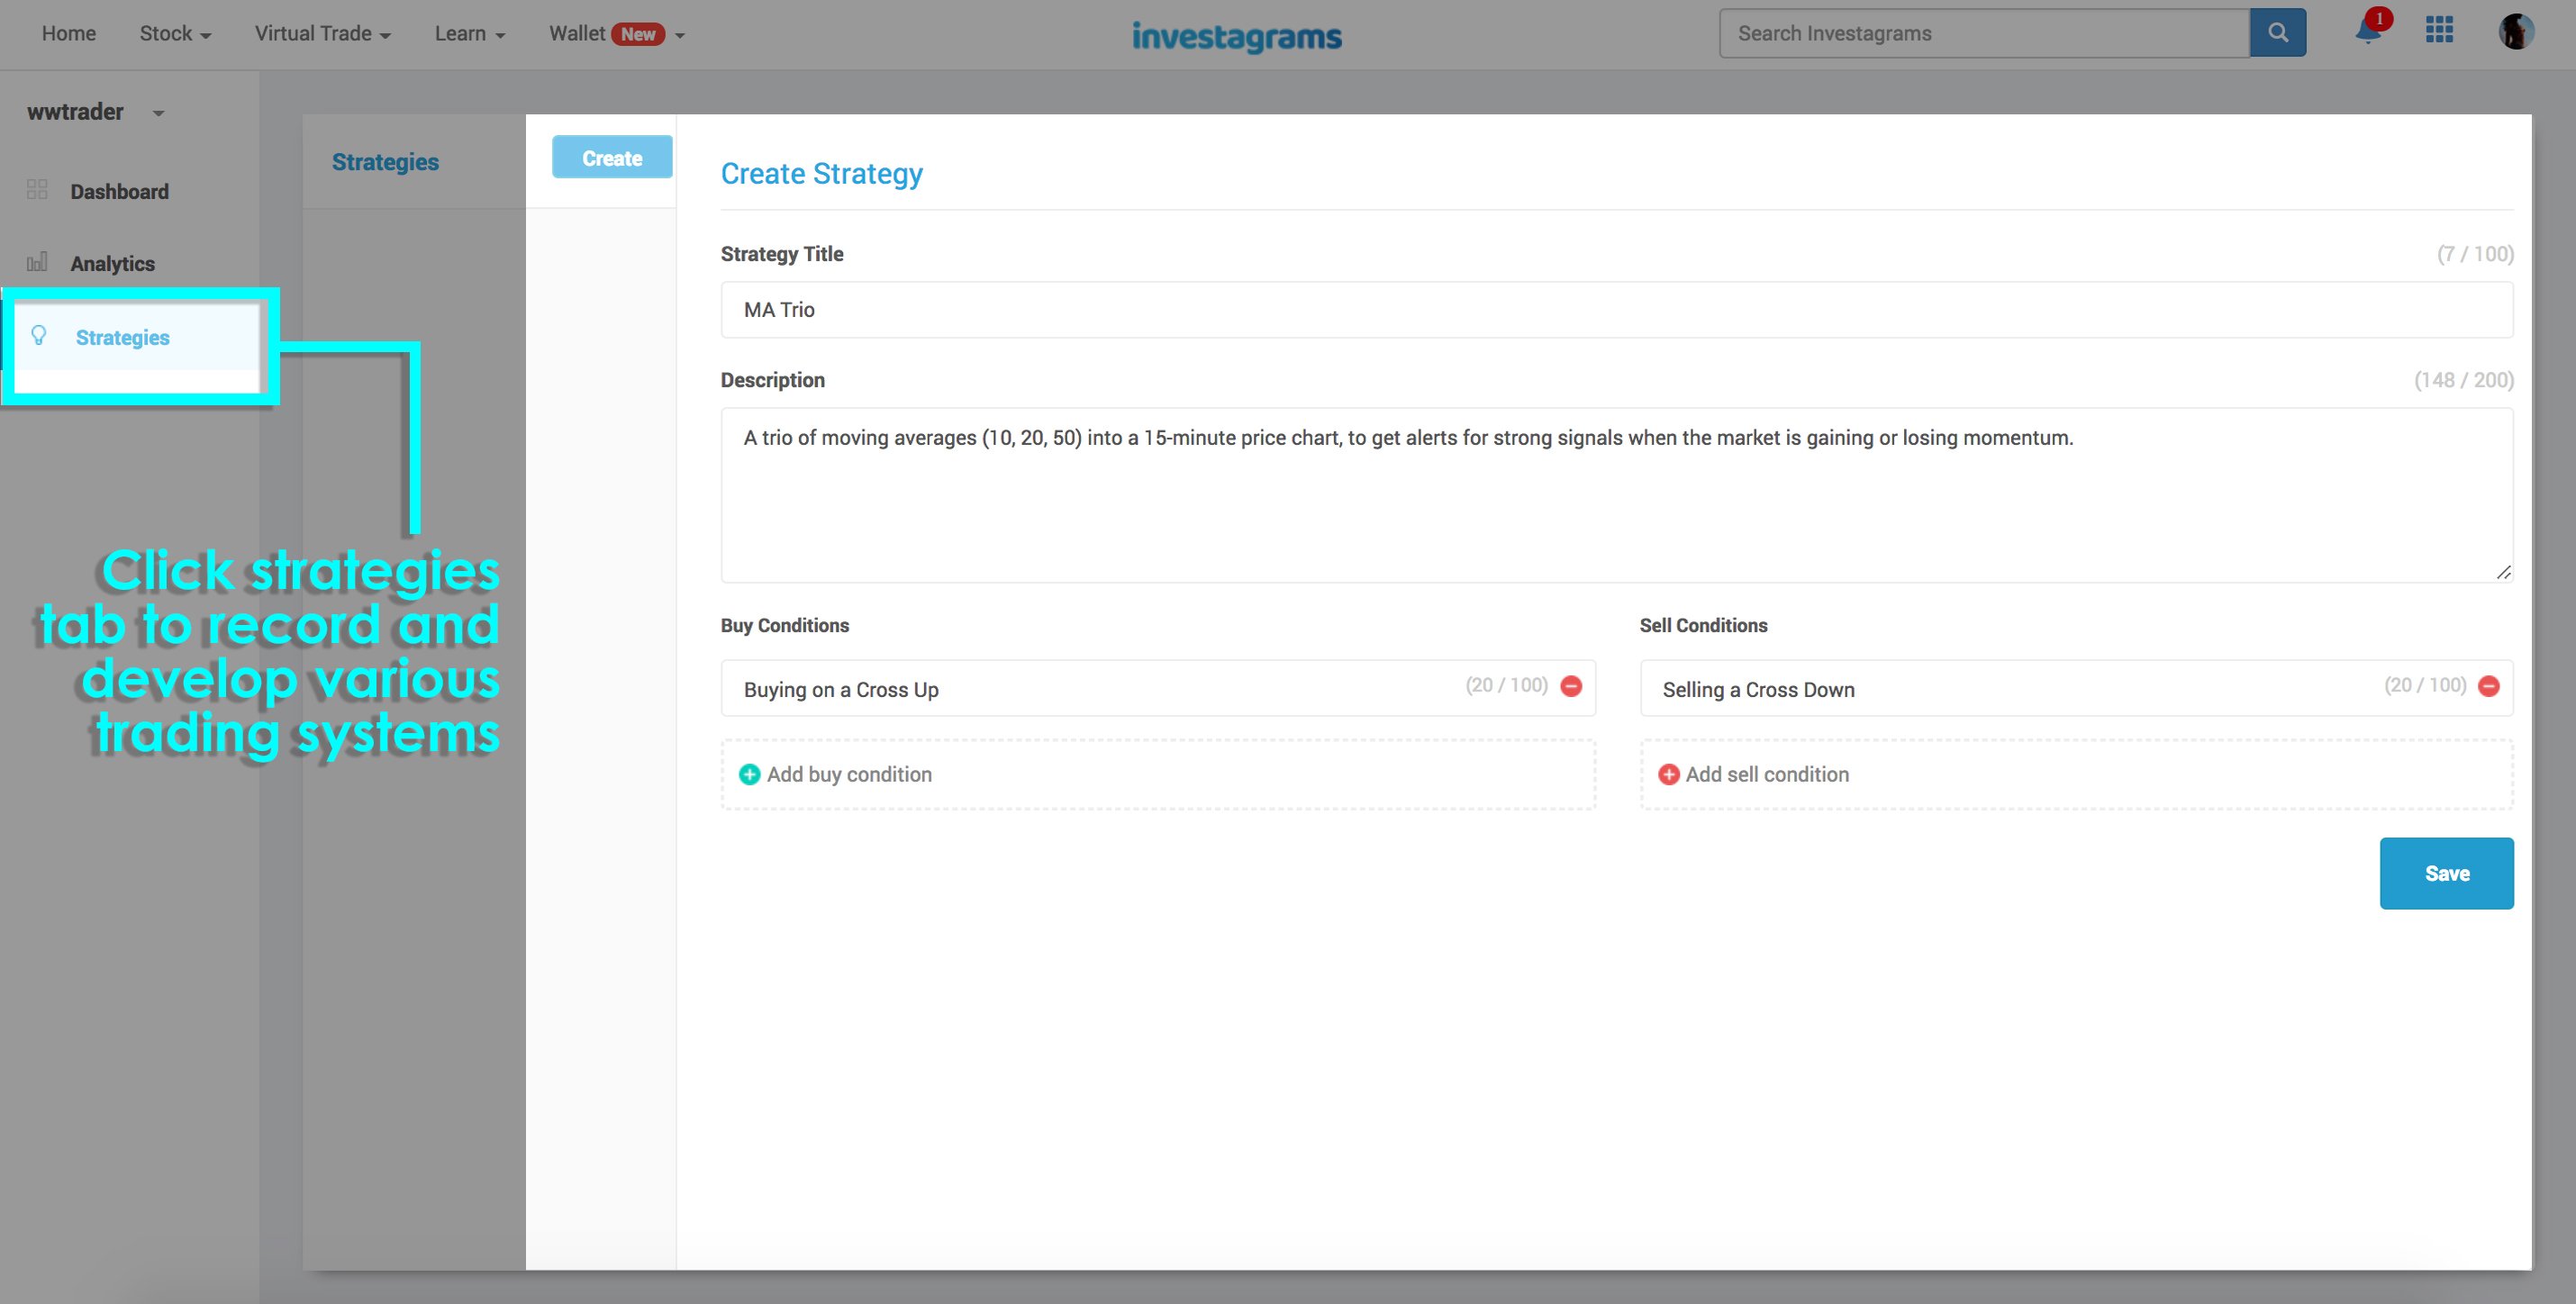This screenshot has height=1304, width=2576.
Task: Click the green plus icon for buy condition
Action: (x=749, y=774)
